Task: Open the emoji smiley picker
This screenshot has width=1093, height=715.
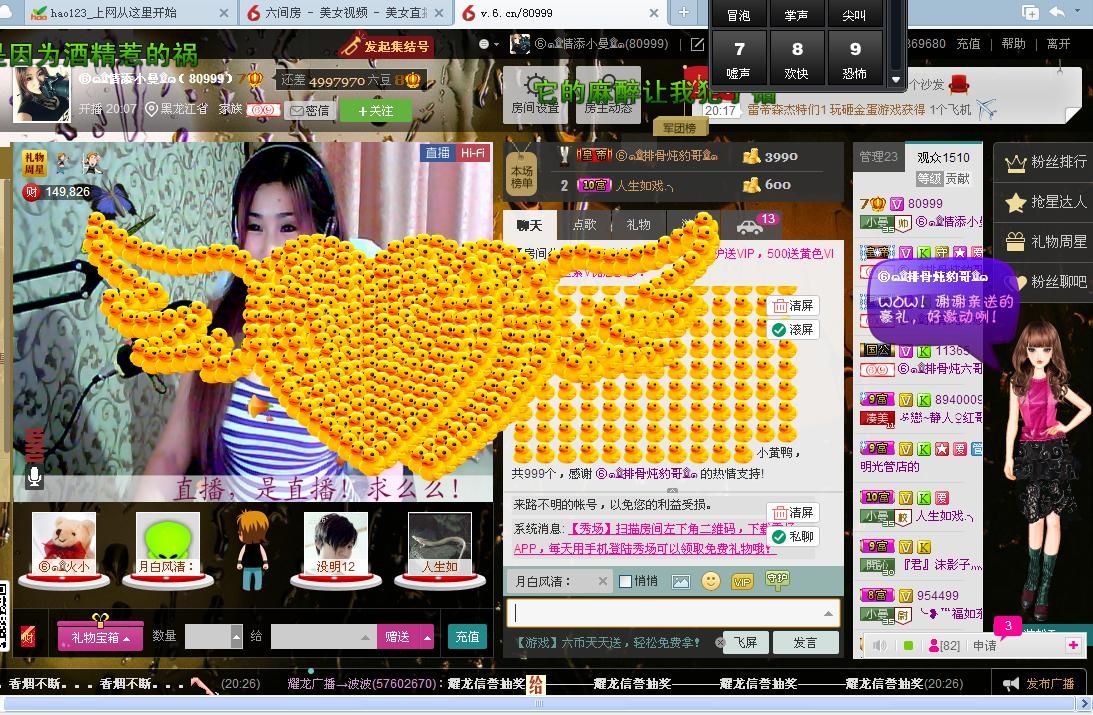Action: pos(711,581)
